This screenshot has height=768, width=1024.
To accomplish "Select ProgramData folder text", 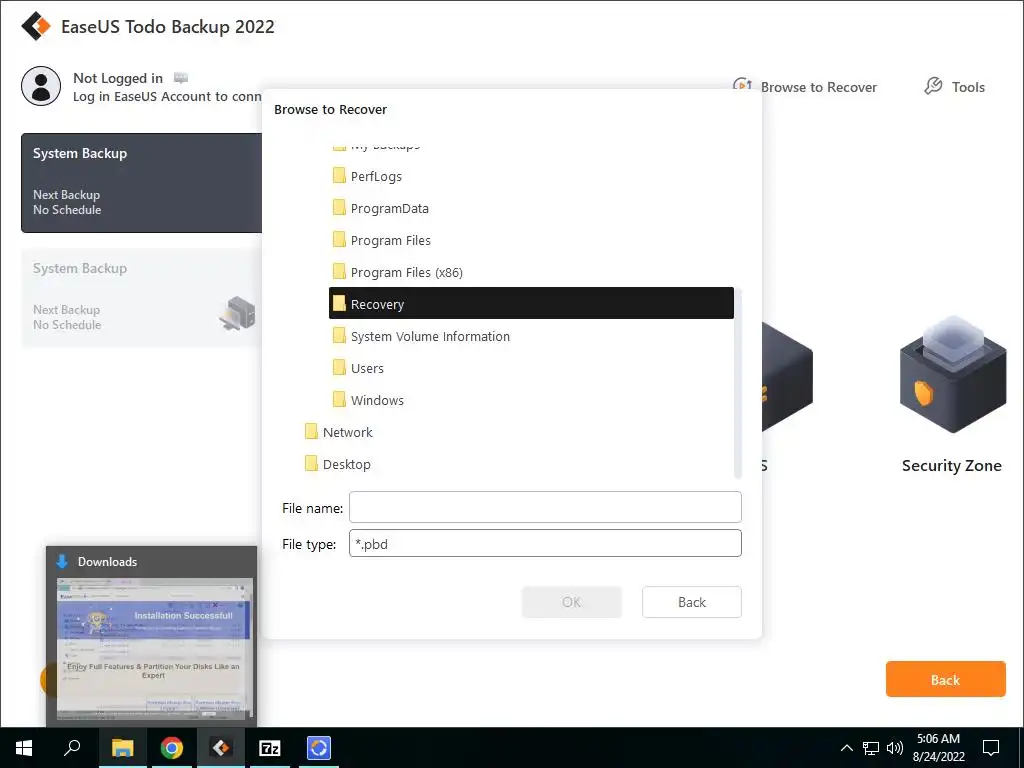I will point(390,208).
